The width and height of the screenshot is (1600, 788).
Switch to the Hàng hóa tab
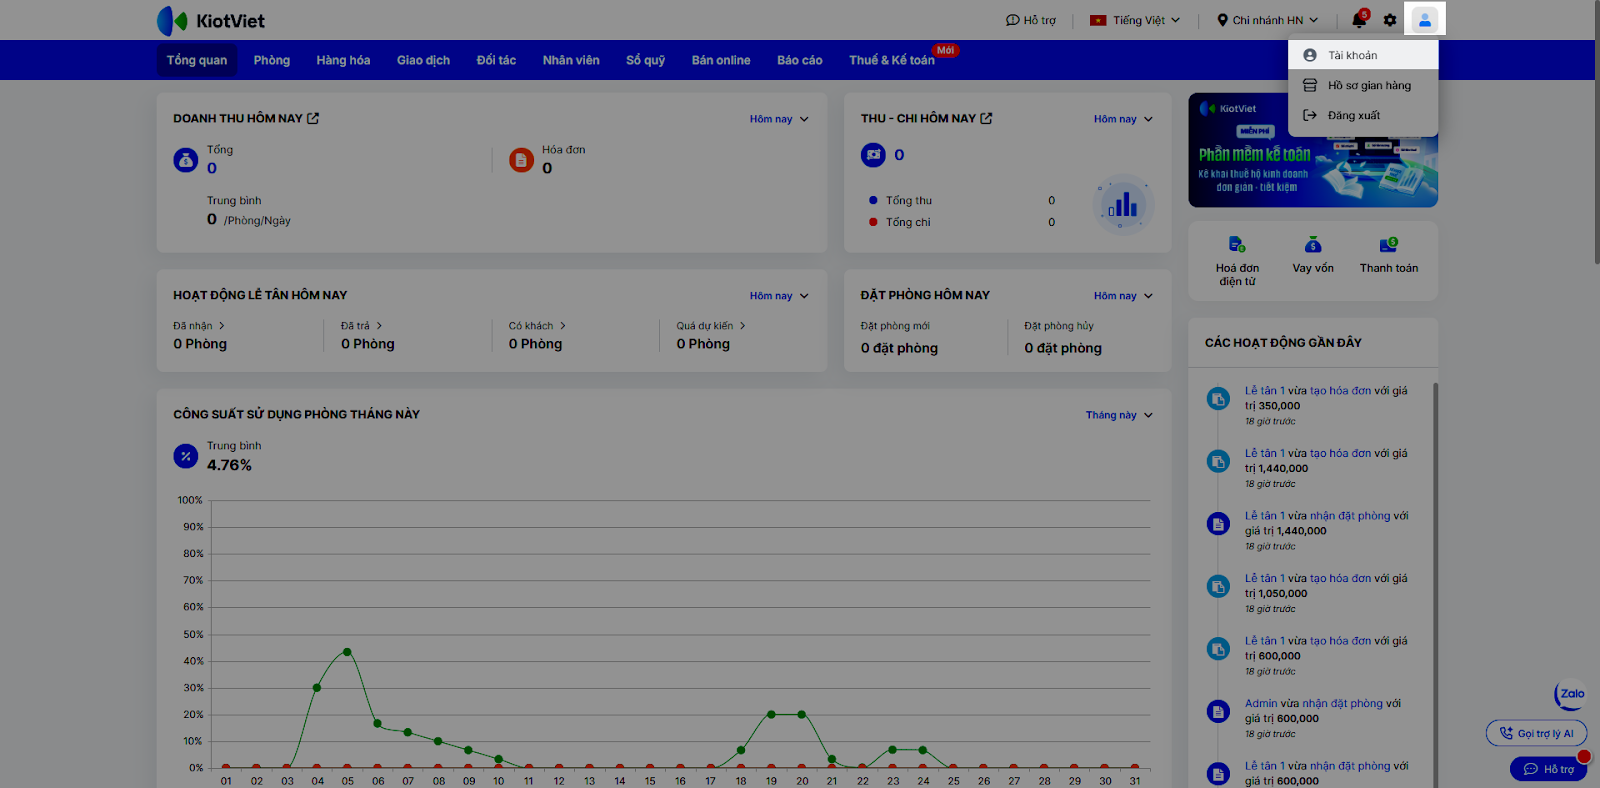tap(343, 60)
